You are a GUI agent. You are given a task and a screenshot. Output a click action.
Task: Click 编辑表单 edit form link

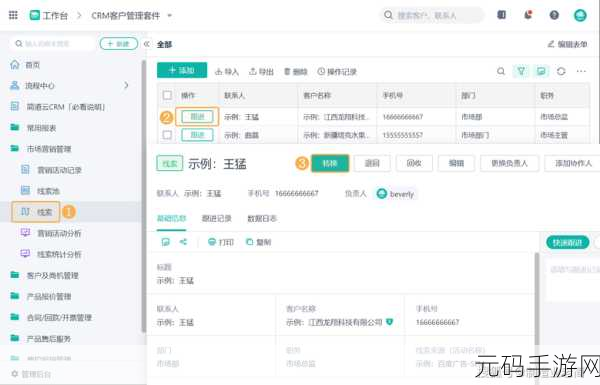pos(567,44)
